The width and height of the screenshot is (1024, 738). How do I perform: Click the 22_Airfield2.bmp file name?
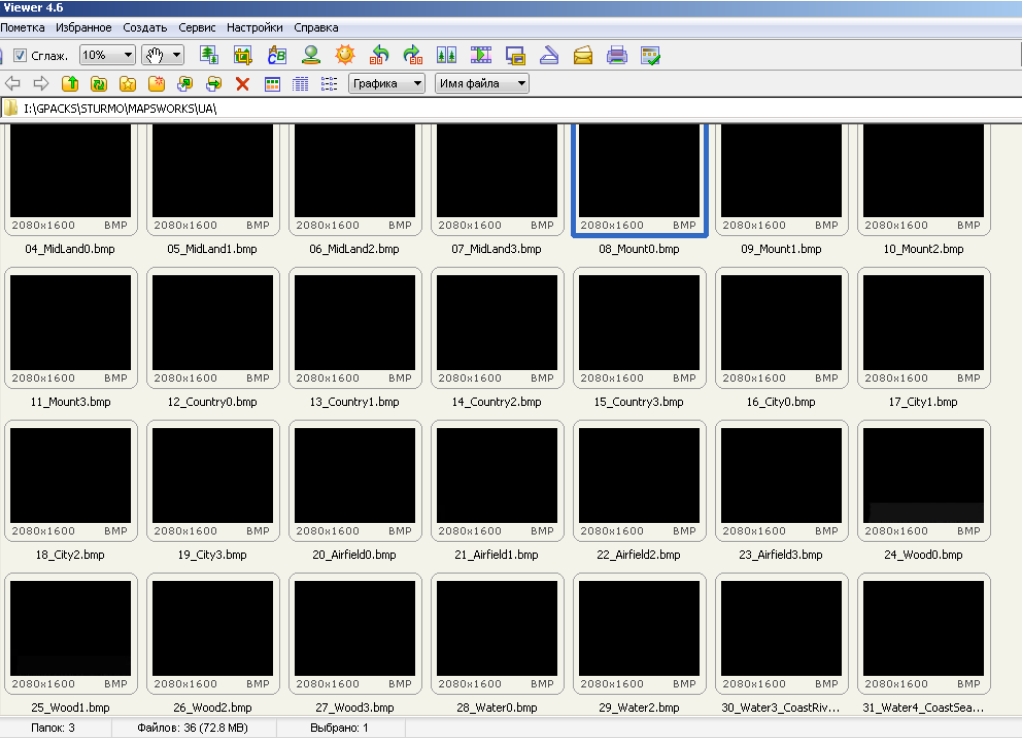click(639, 554)
